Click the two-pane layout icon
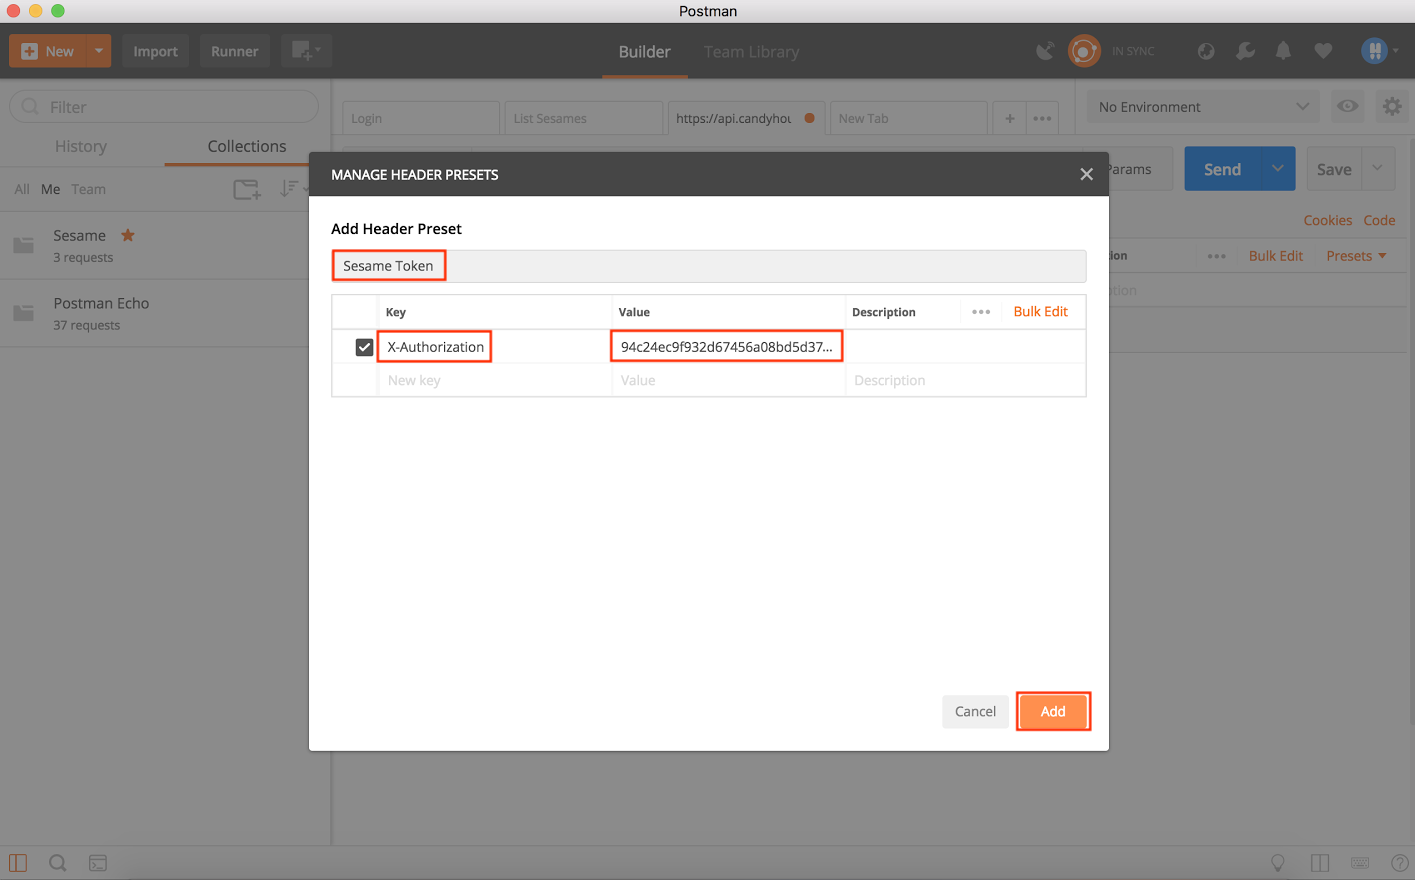The height and width of the screenshot is (880, 1415). point(1320,863)
